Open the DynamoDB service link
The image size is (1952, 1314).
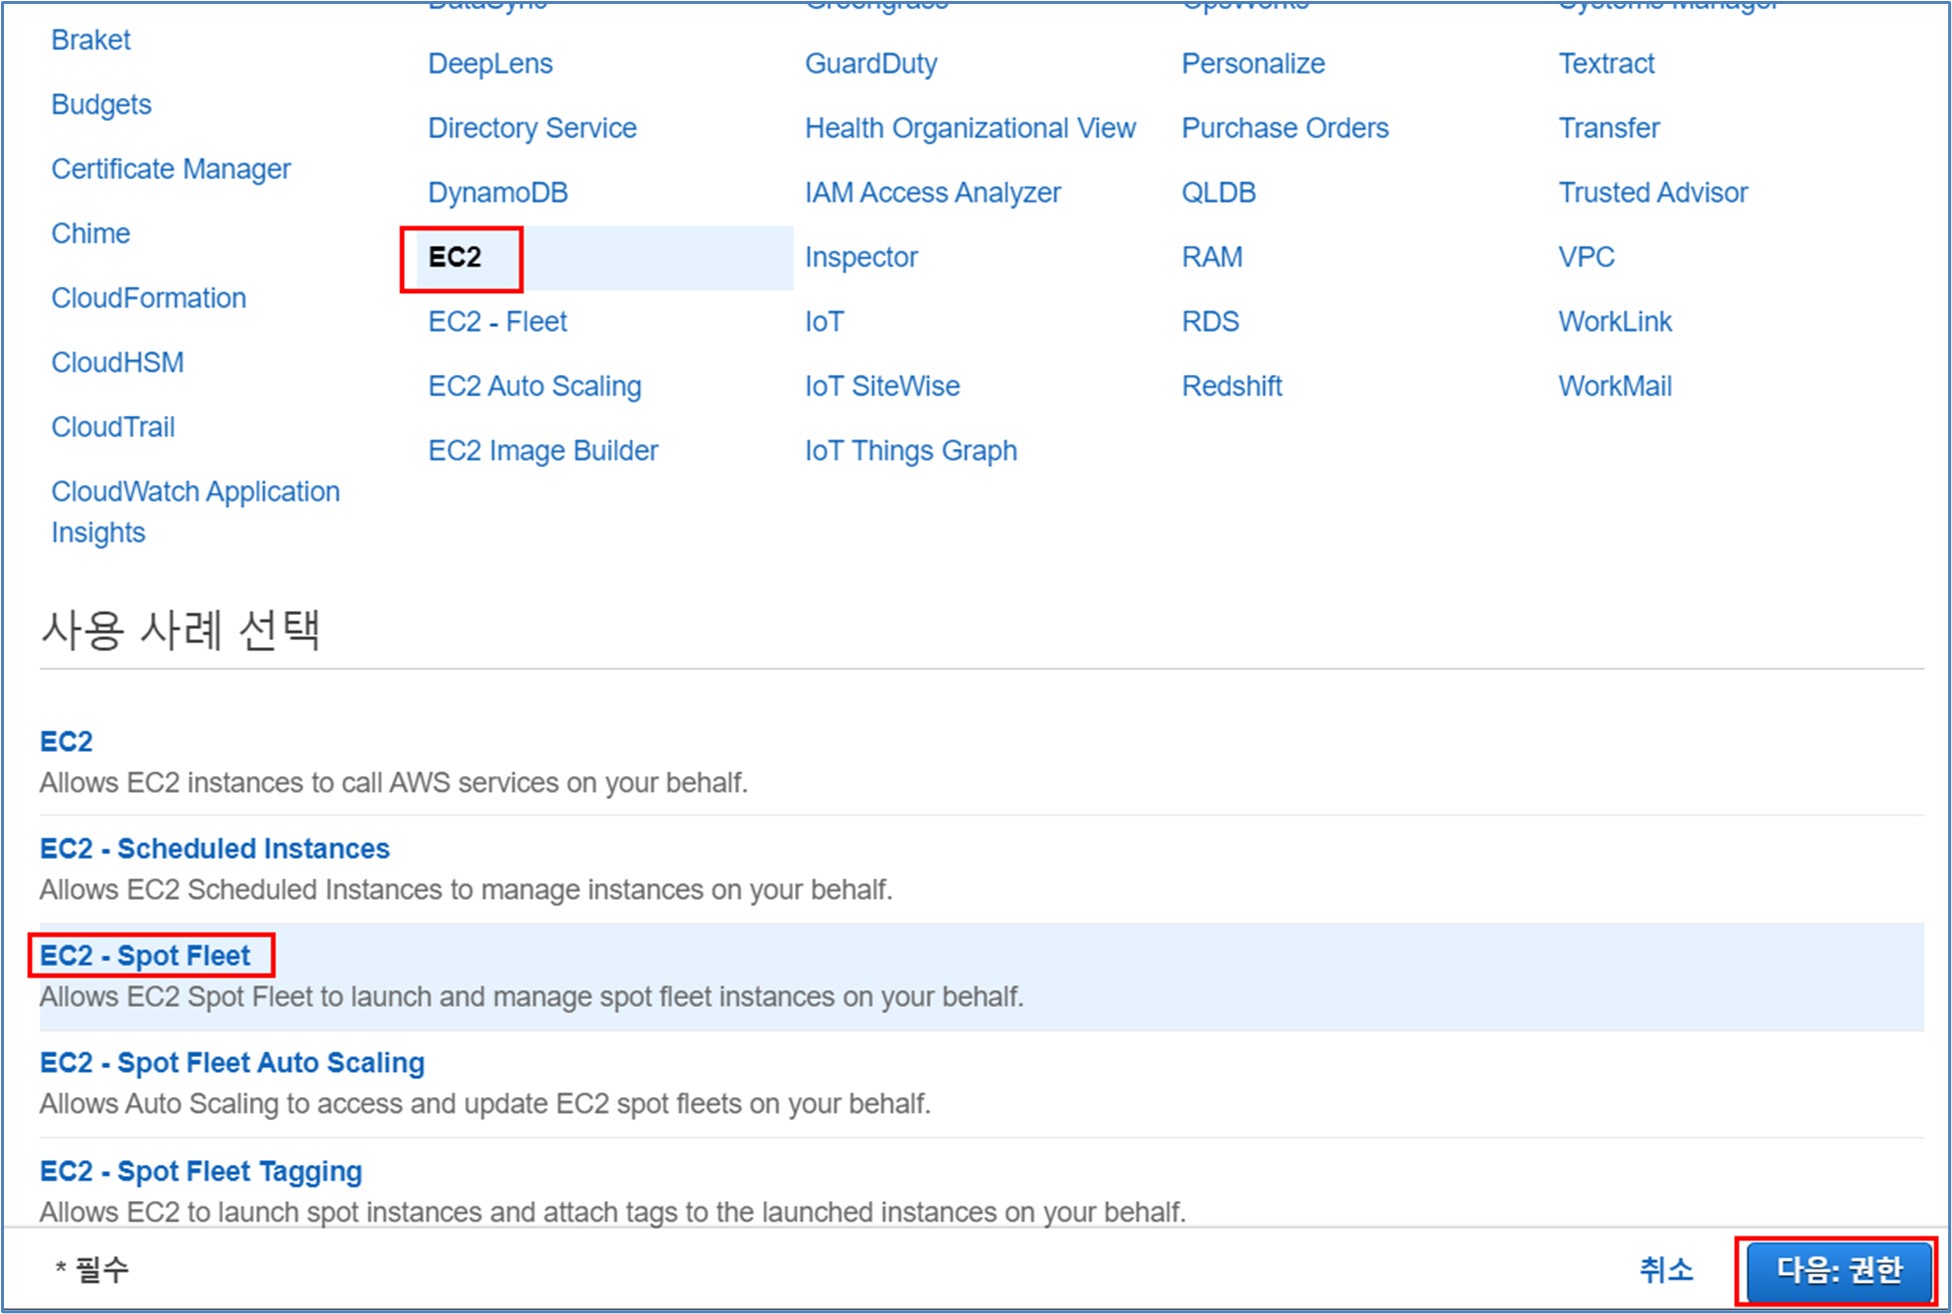click(x=497, y=193)
